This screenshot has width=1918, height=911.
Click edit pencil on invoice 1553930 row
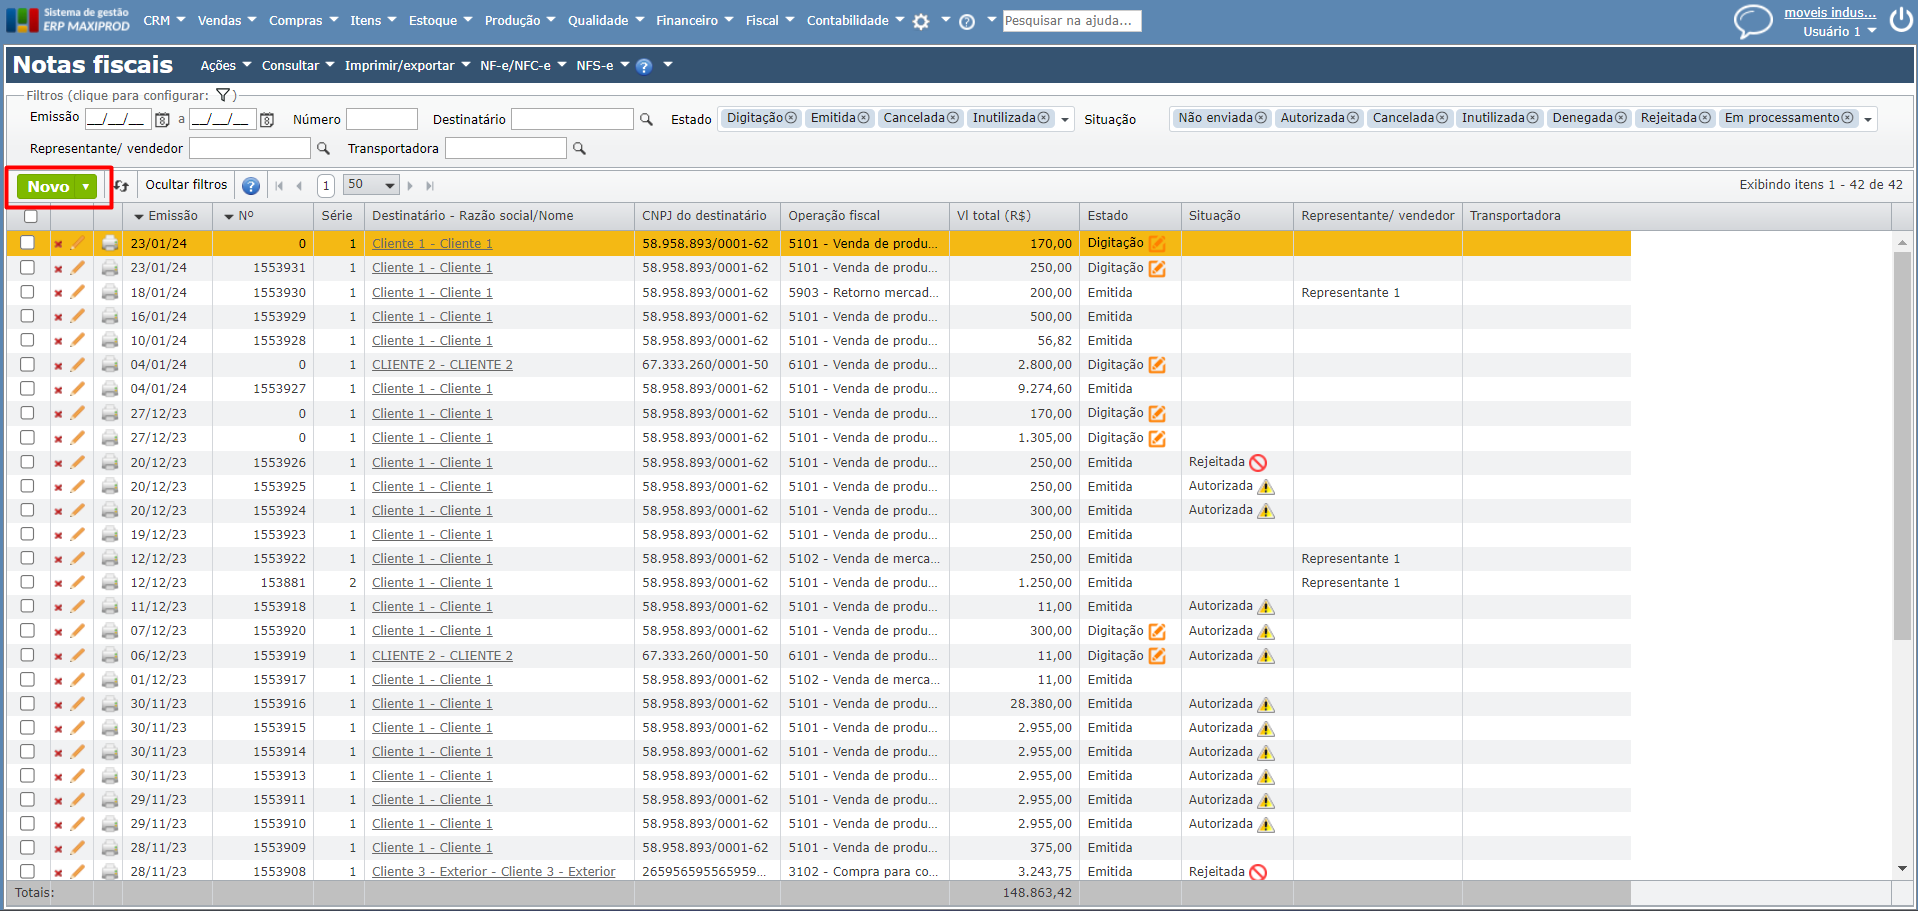pos(78,293)
